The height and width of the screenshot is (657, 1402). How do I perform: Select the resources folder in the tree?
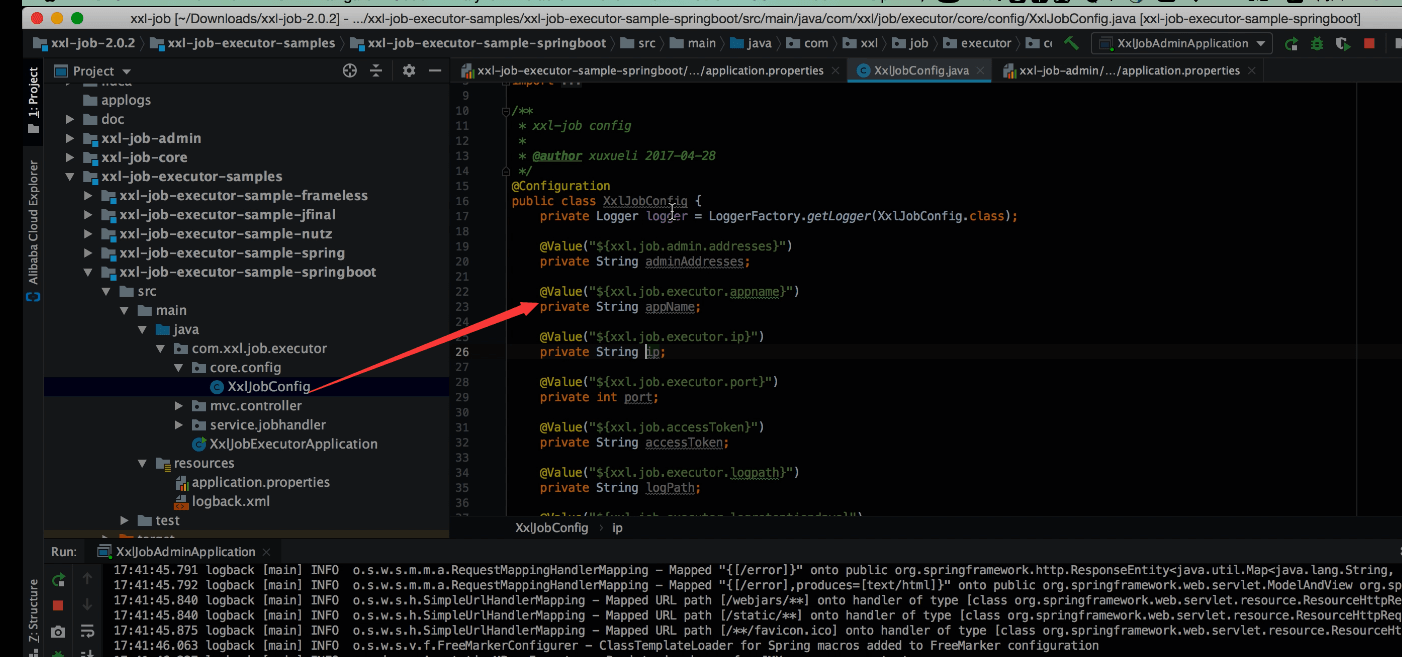(195, 463)
